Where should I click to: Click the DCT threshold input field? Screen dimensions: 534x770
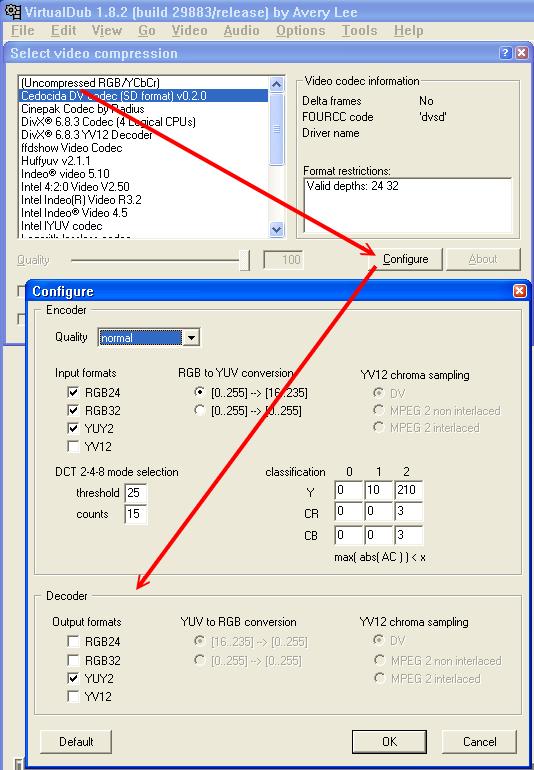click(136, 493)
